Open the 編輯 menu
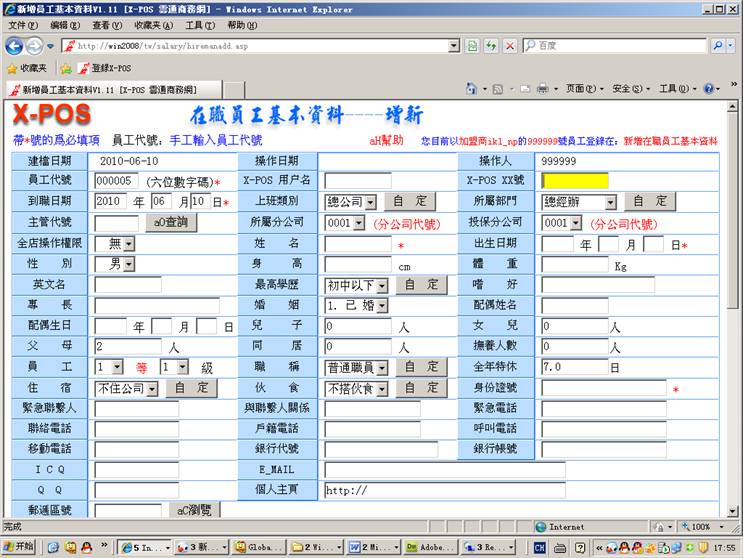 coord(65,25)
